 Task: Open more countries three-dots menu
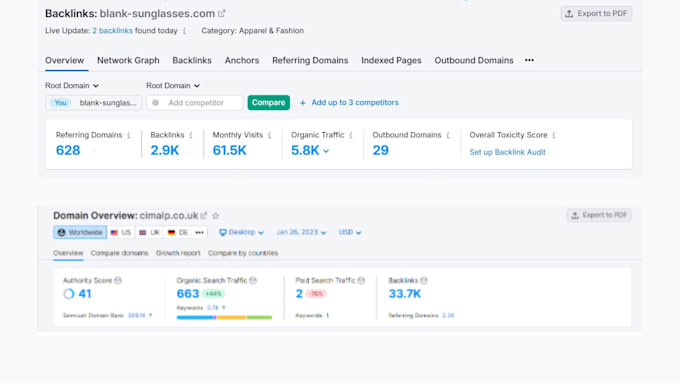click(x=199, y=232)
